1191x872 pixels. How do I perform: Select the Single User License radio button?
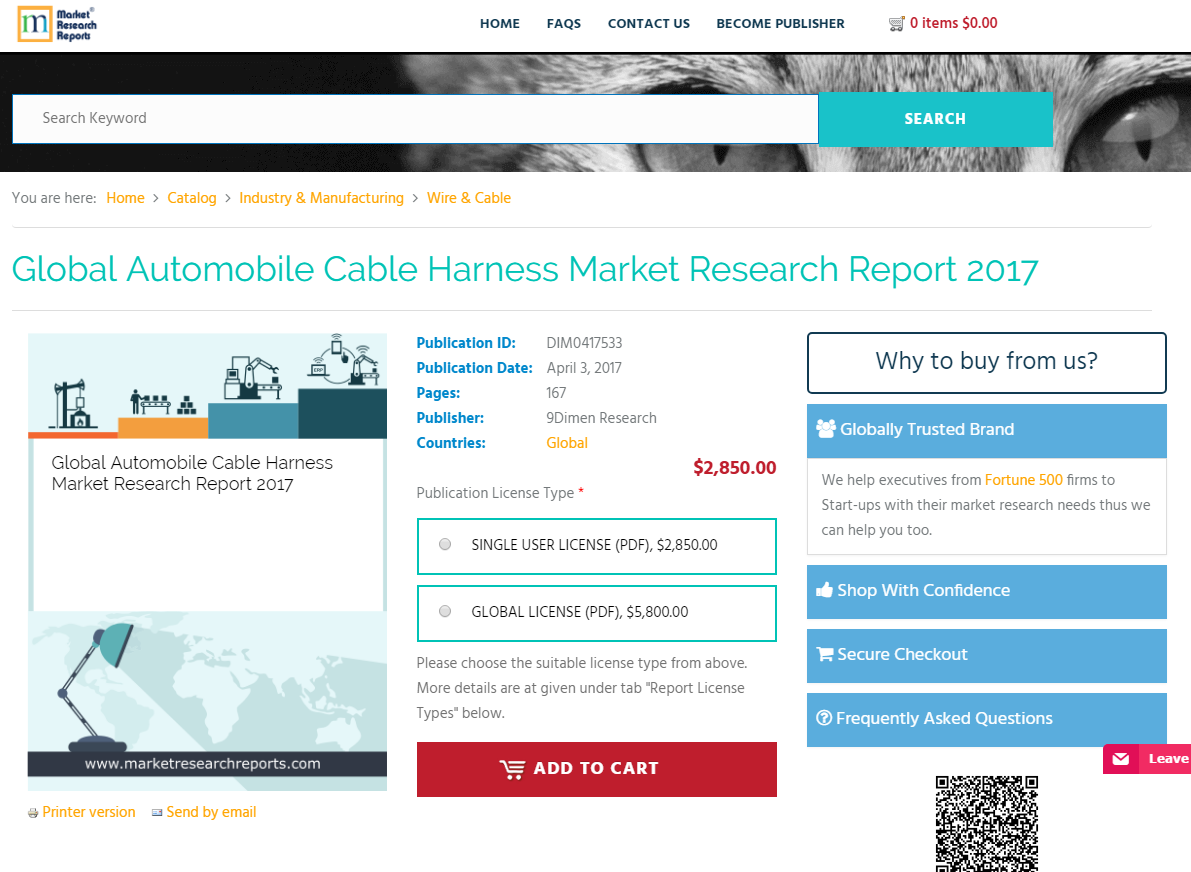(x=445, y=545)
